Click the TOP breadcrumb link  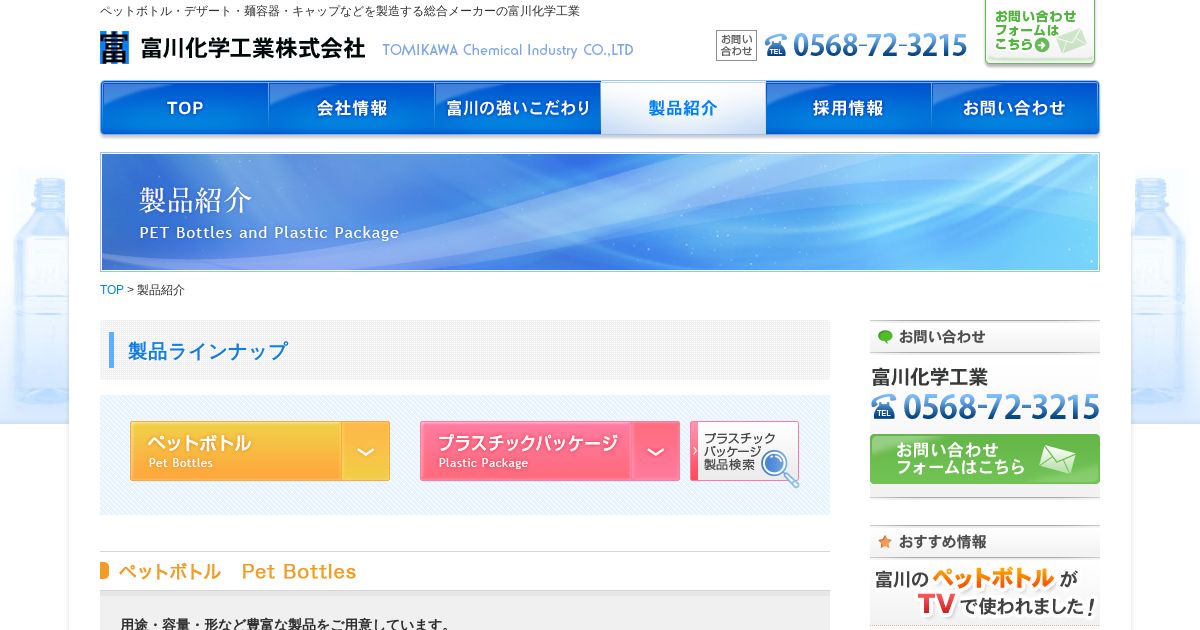point(112,290)
